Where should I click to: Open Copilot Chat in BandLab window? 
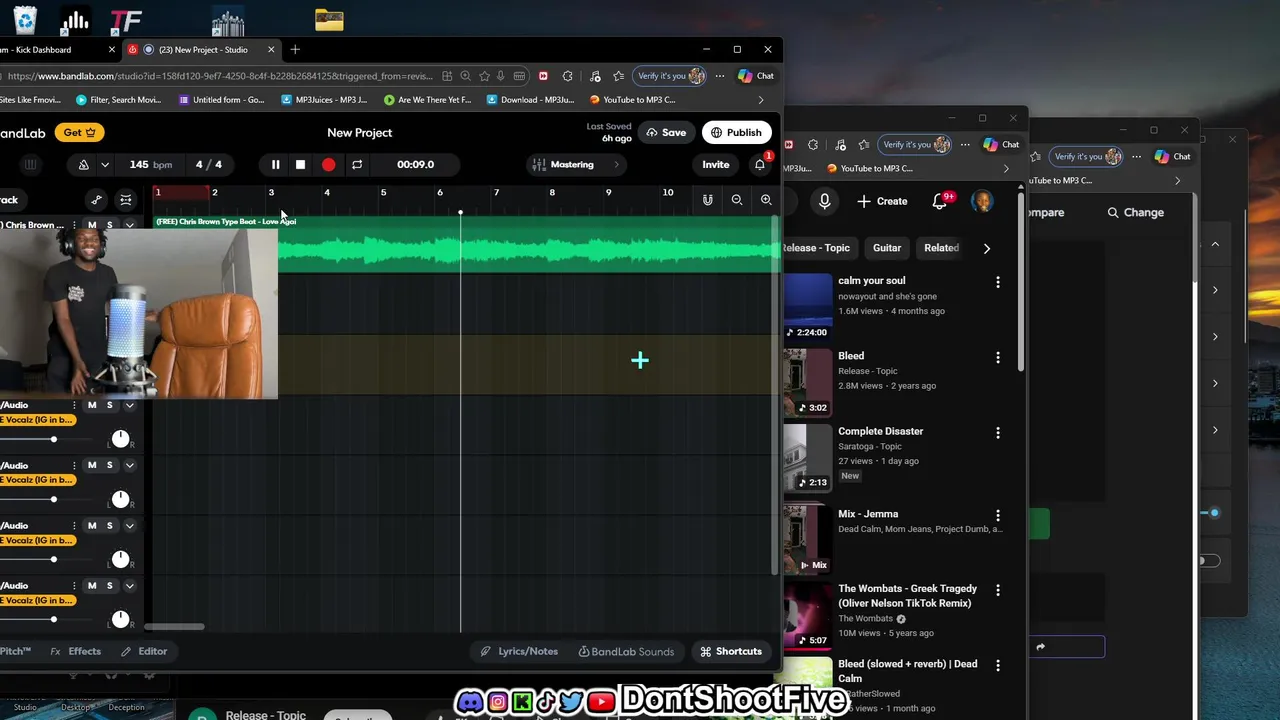point(756,76)
